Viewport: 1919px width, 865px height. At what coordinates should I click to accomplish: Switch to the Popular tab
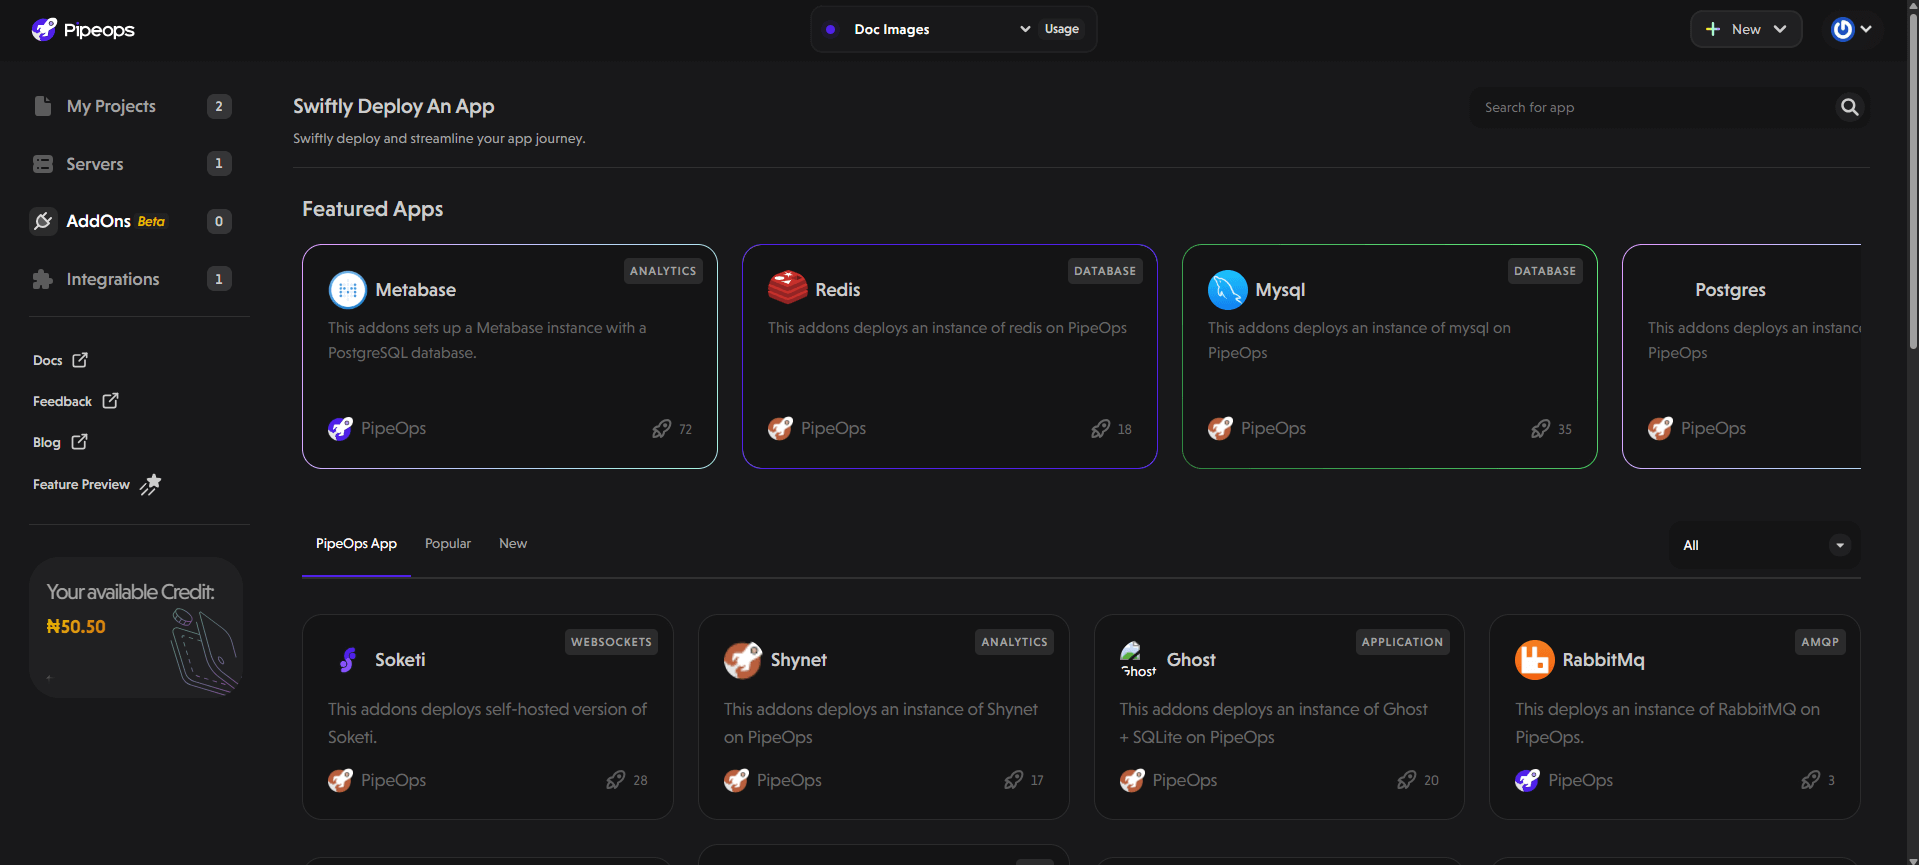[448, 544]
